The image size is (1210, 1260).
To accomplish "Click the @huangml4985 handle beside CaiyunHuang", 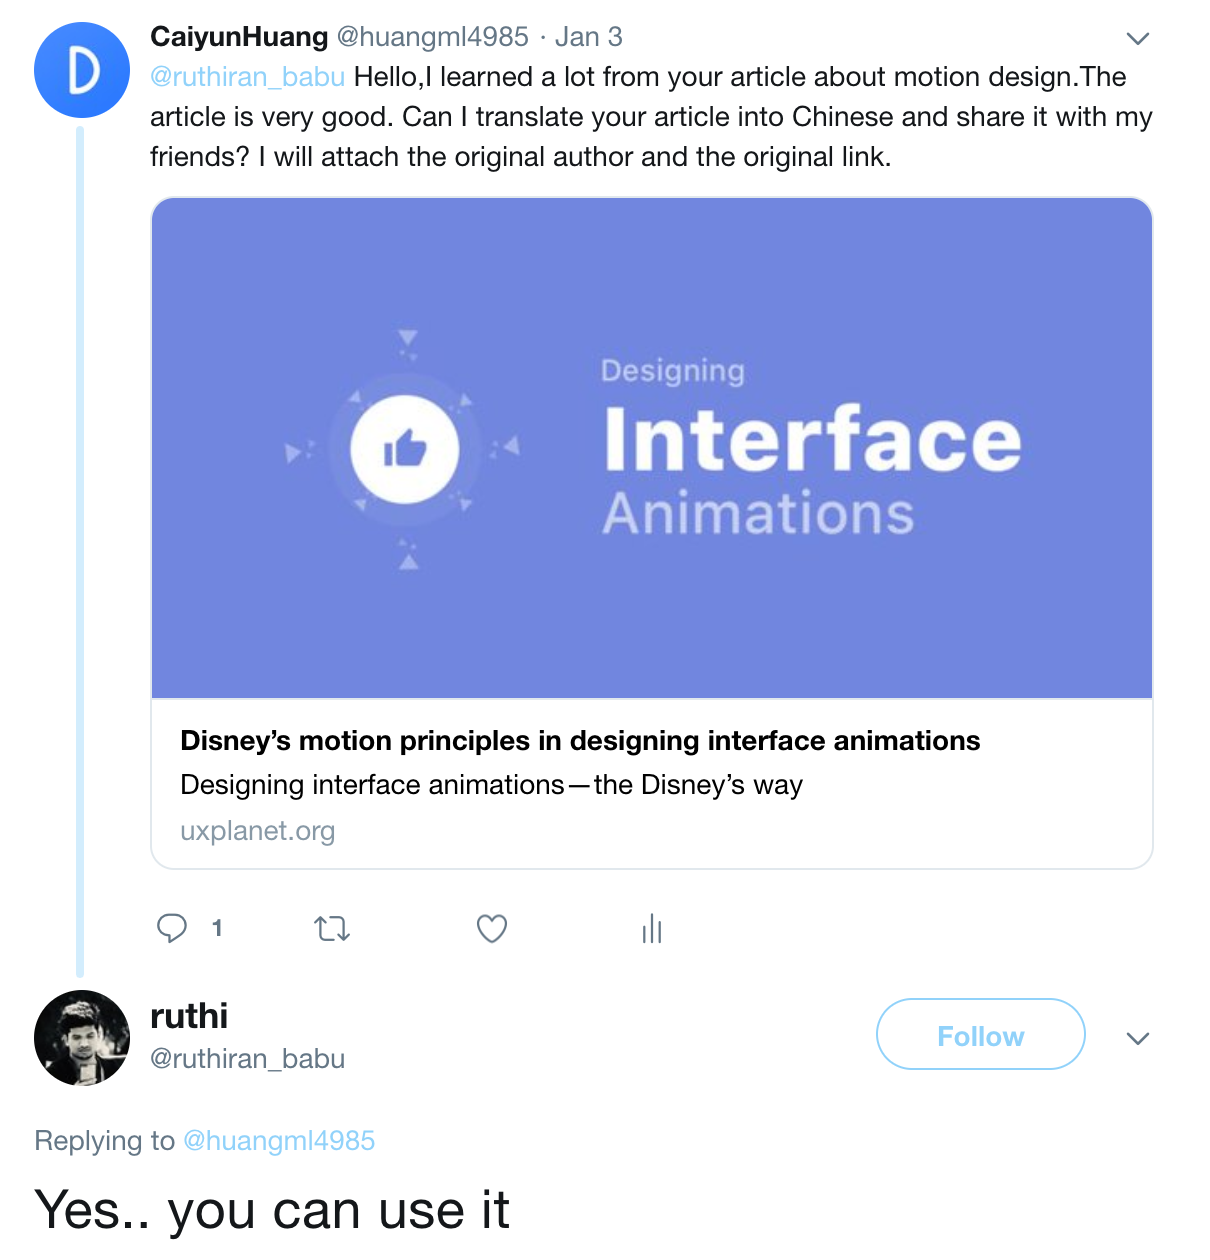I will click(432, 37).
